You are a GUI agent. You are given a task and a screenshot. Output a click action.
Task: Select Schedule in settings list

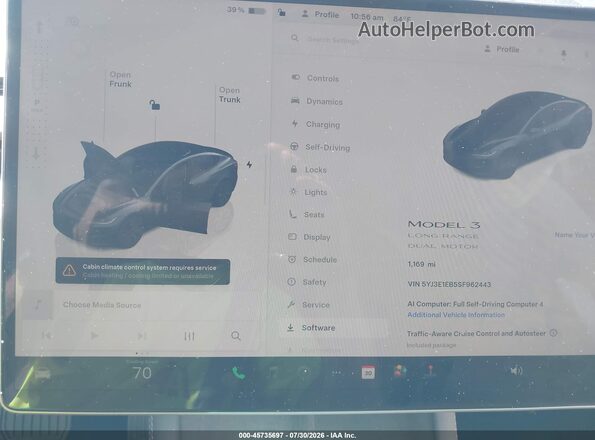[x=312, y=259]
